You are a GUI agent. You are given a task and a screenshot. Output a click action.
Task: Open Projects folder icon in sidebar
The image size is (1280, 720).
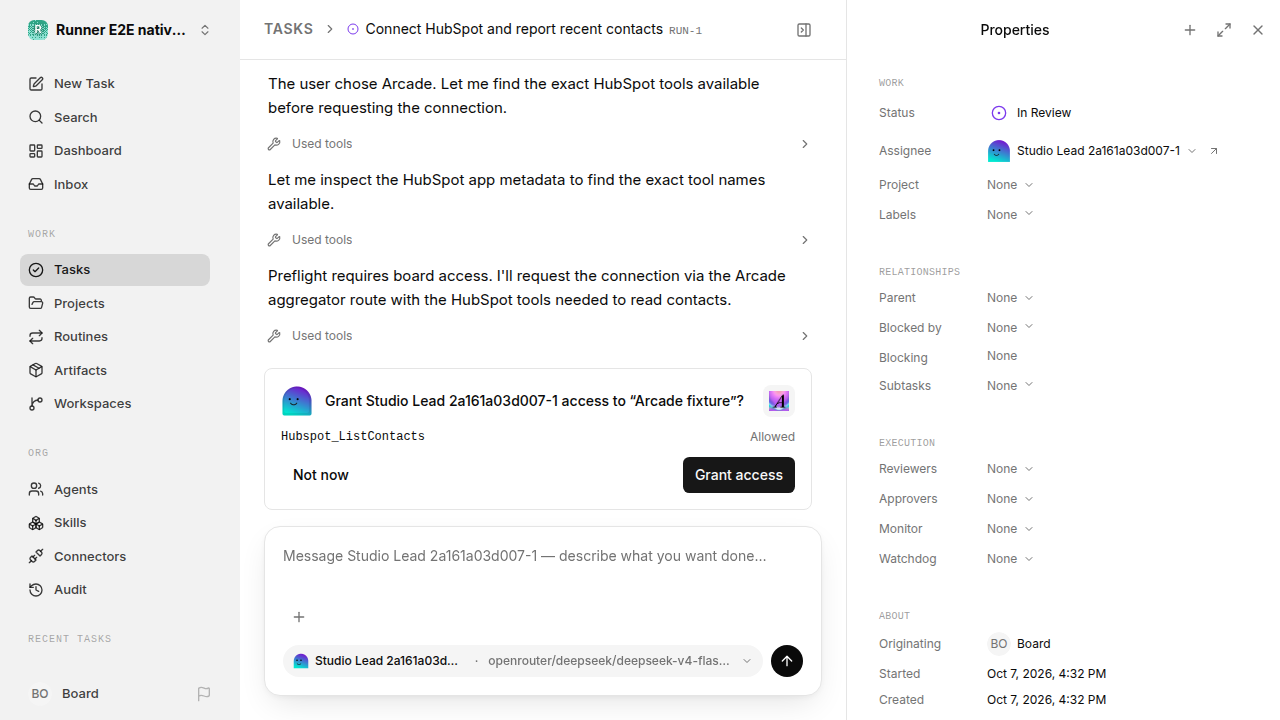click(x=36, y=303)
